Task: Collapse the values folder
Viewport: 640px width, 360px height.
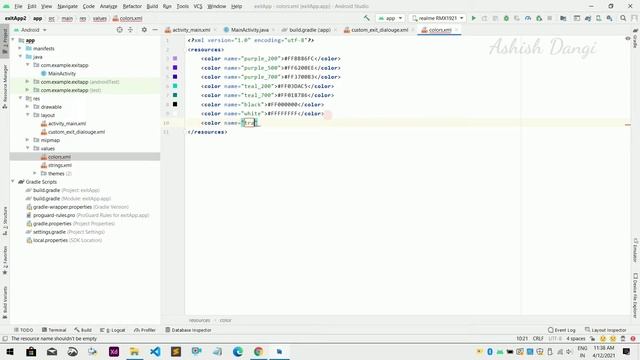Action: (27, 148)
